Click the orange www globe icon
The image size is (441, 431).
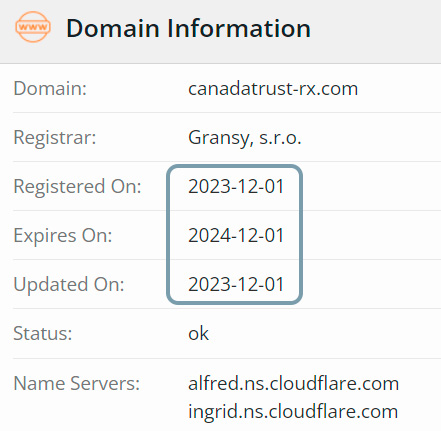[x=33, y=27]
